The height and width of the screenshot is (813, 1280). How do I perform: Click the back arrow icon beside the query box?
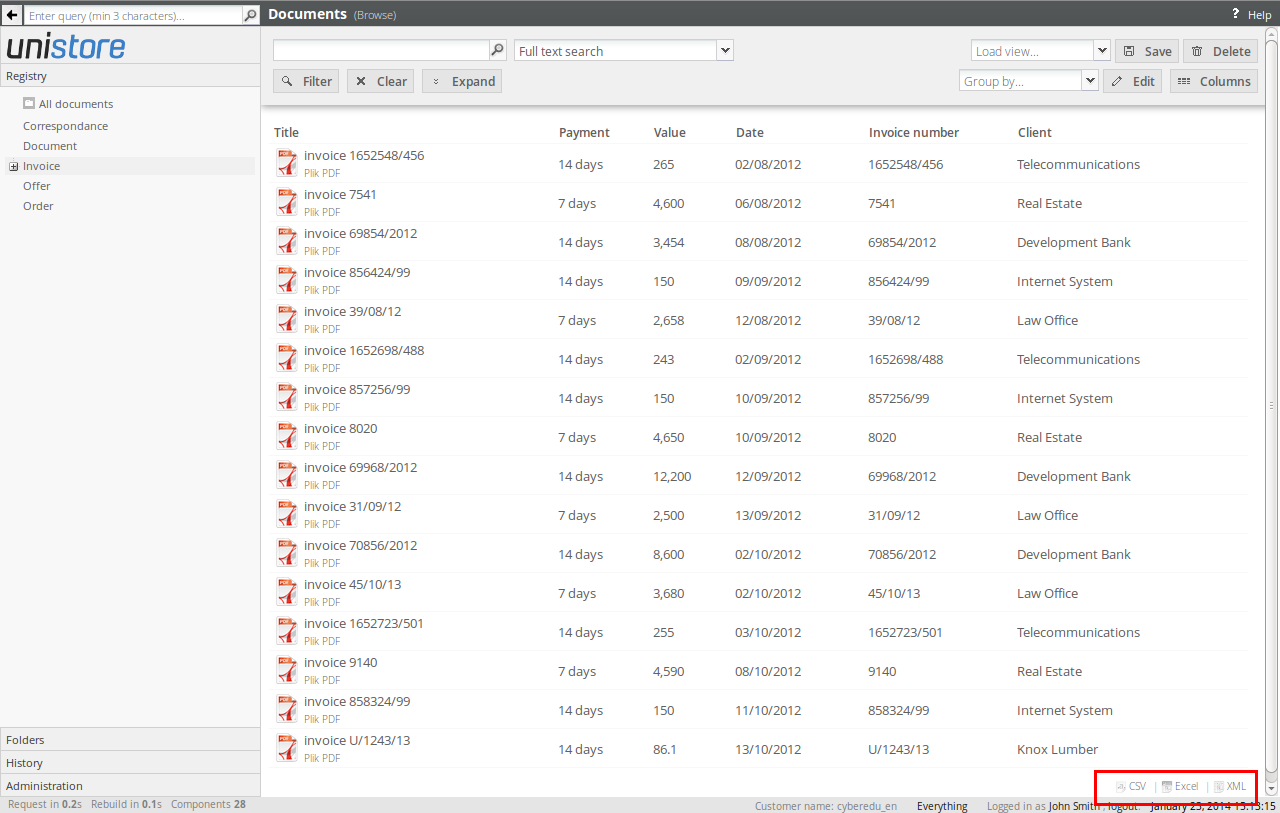(12, 16)
